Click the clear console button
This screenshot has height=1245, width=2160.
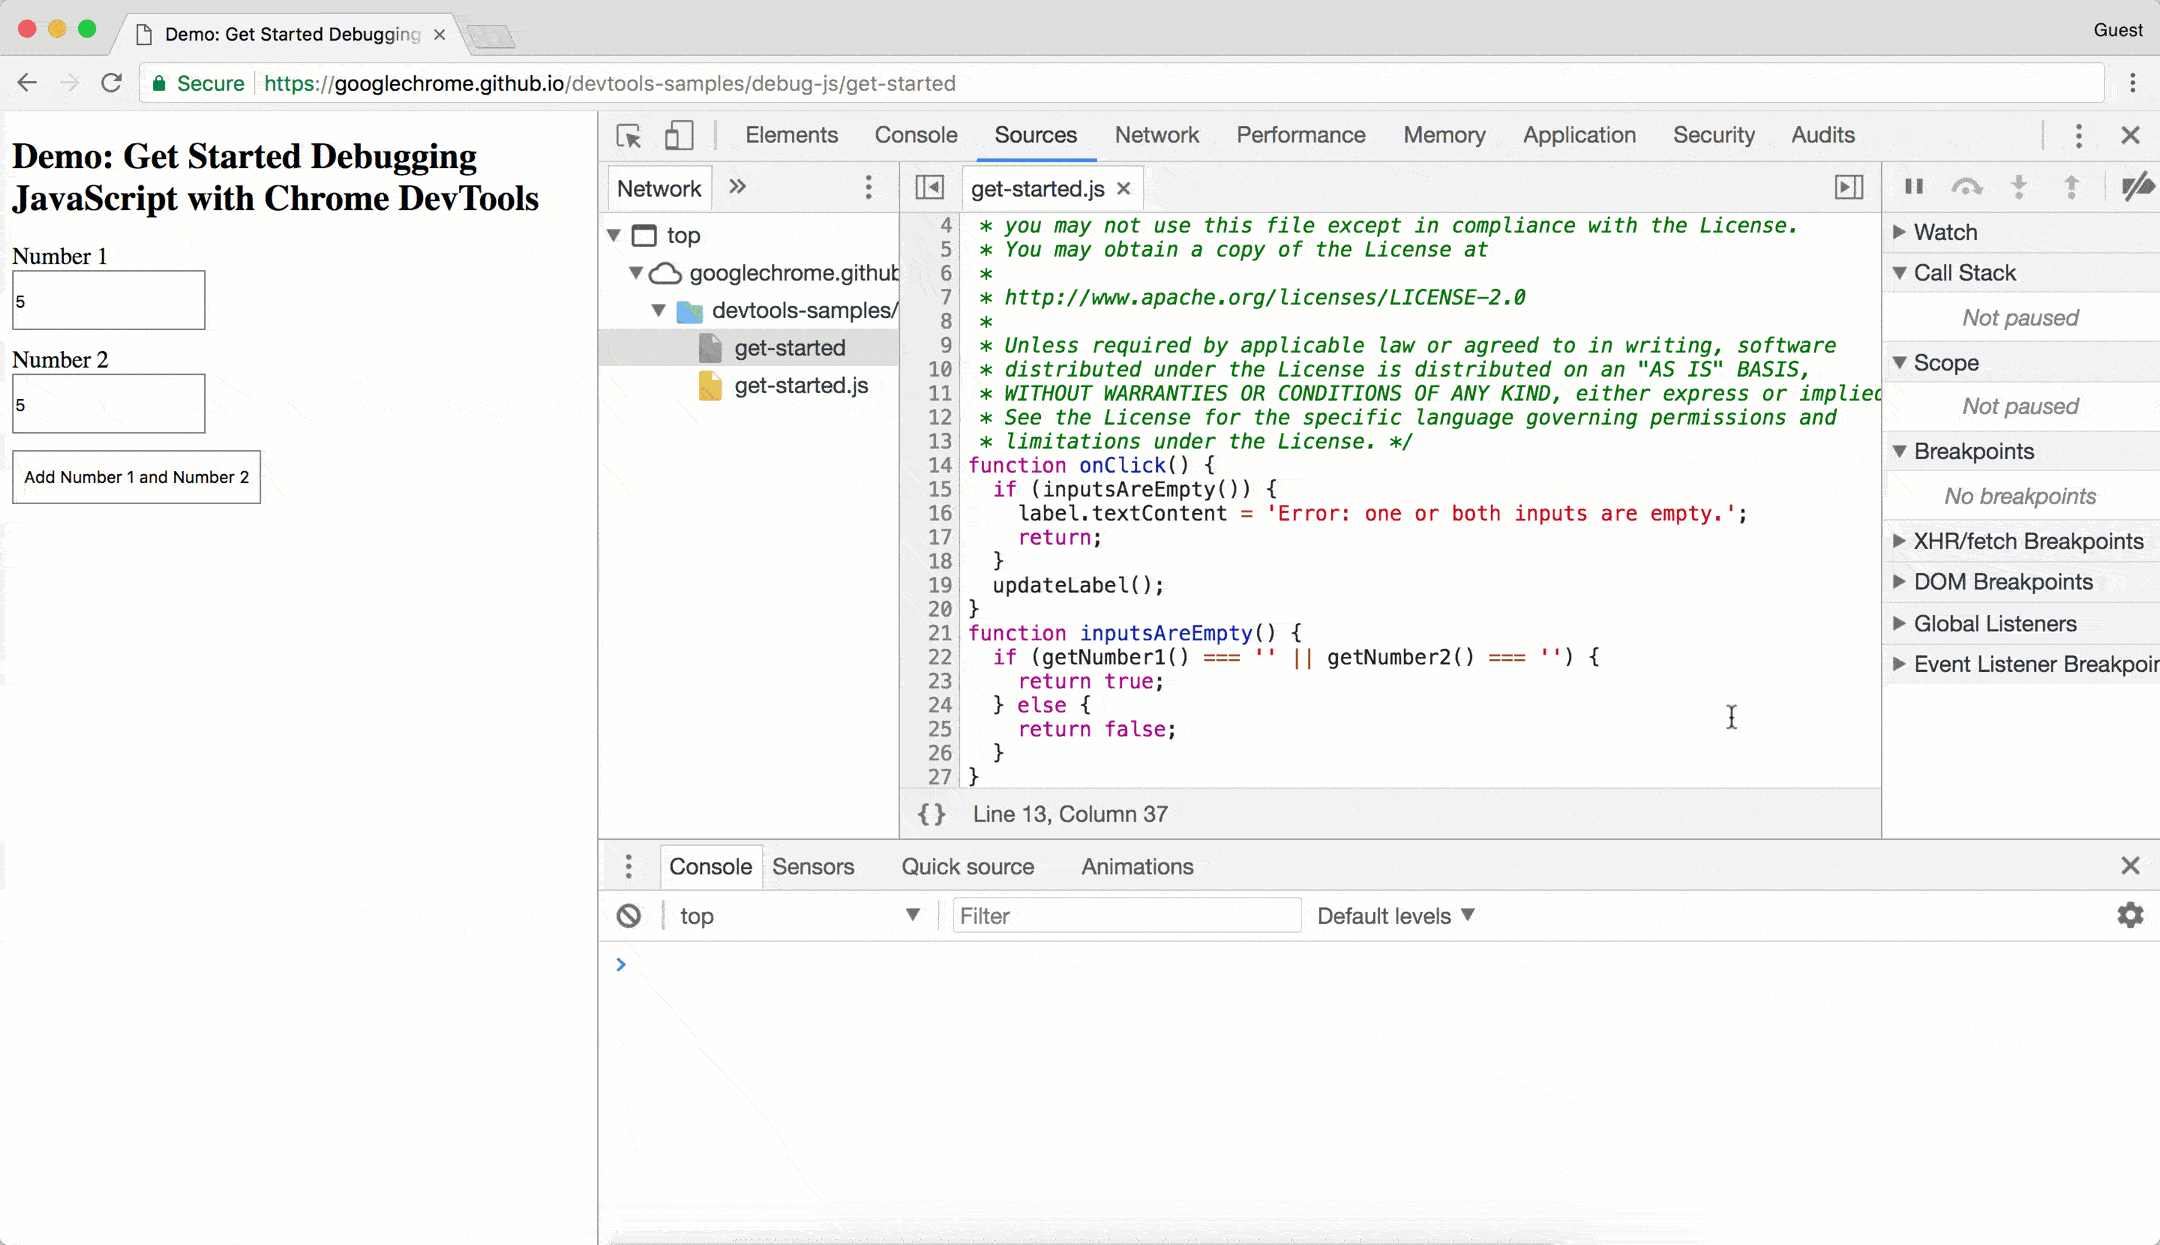[x=628, y=916]
